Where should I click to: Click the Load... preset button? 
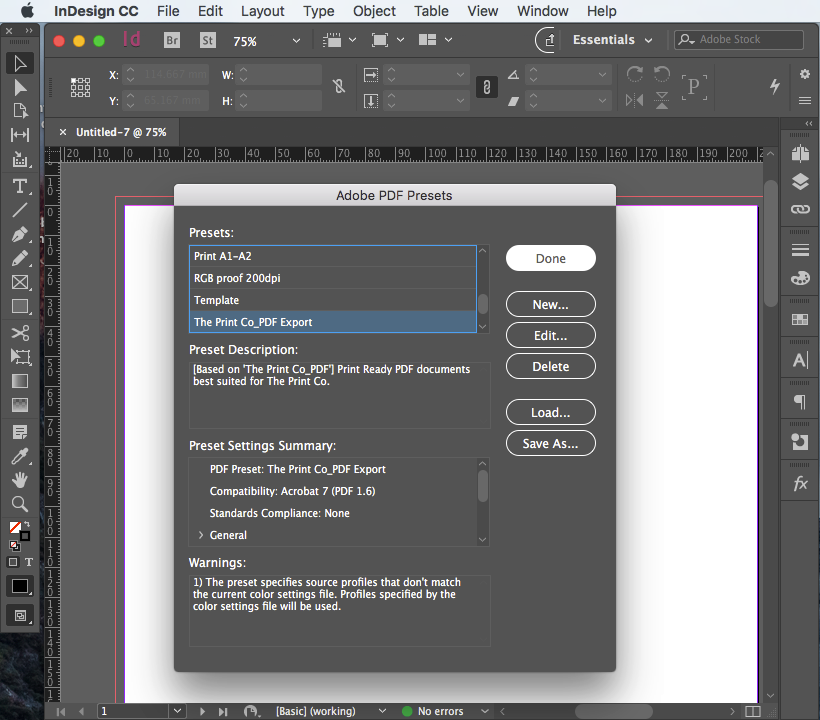pyautogui.click(x=551, y=413)
